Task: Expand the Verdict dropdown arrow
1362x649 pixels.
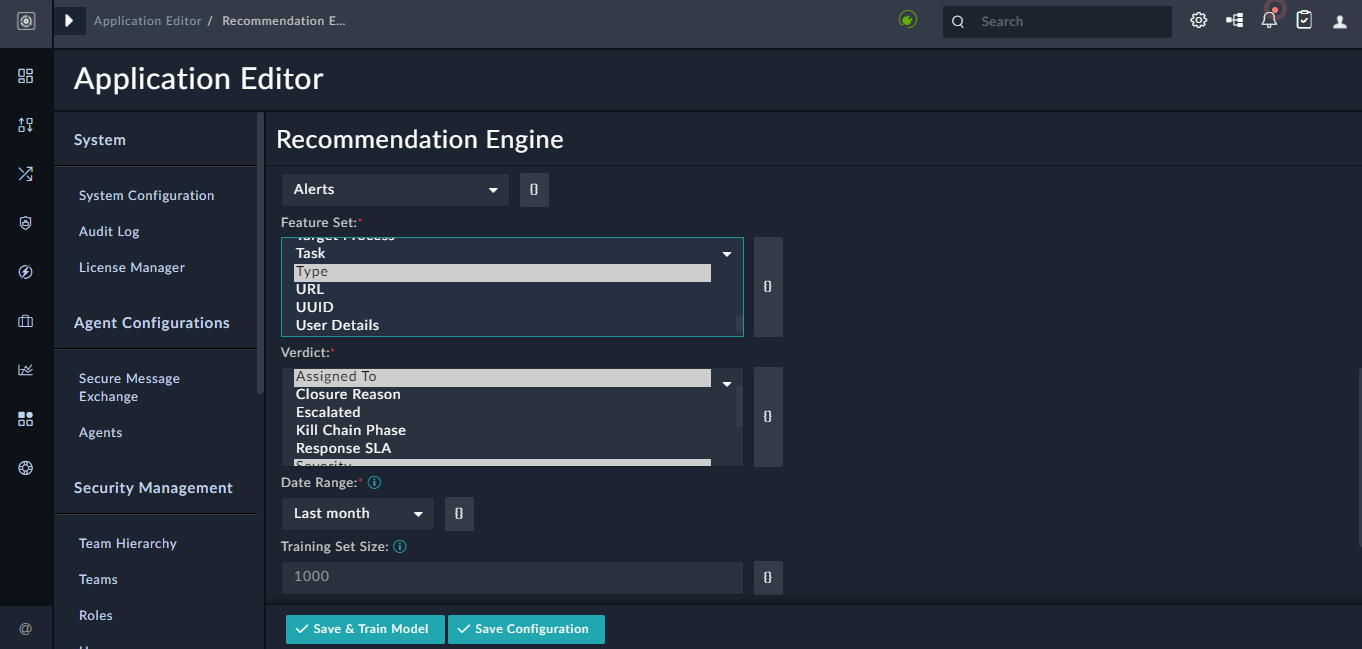Action: click(x=727, y=383)
